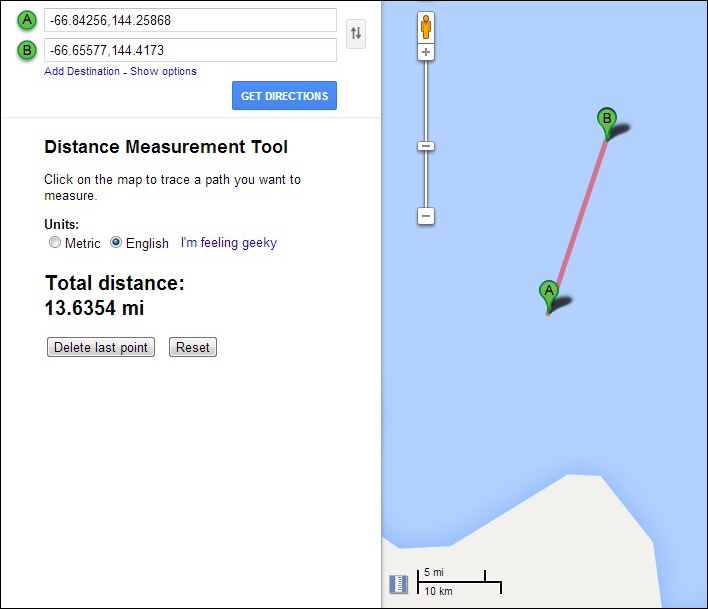Viewport: 708px width, 609px height.
Task: Select marker B on the map
Action: (606, 120)
